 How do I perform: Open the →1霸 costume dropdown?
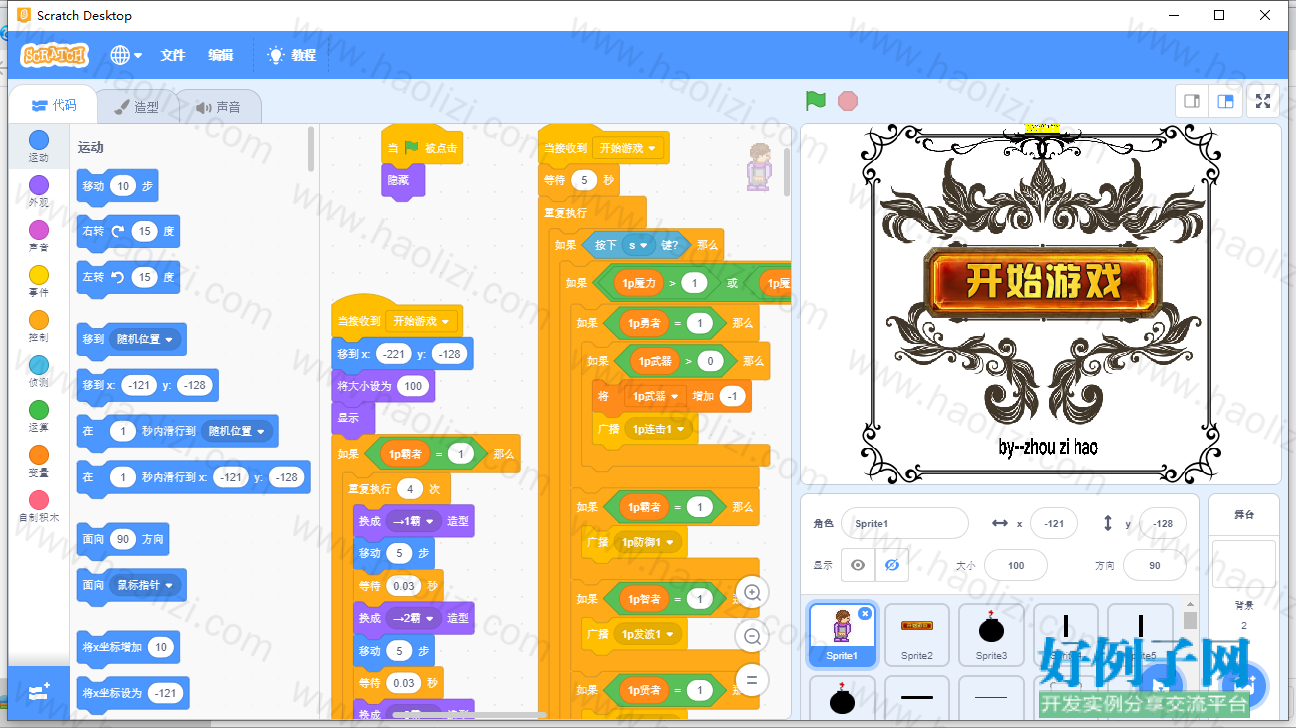tap(414, 521)
